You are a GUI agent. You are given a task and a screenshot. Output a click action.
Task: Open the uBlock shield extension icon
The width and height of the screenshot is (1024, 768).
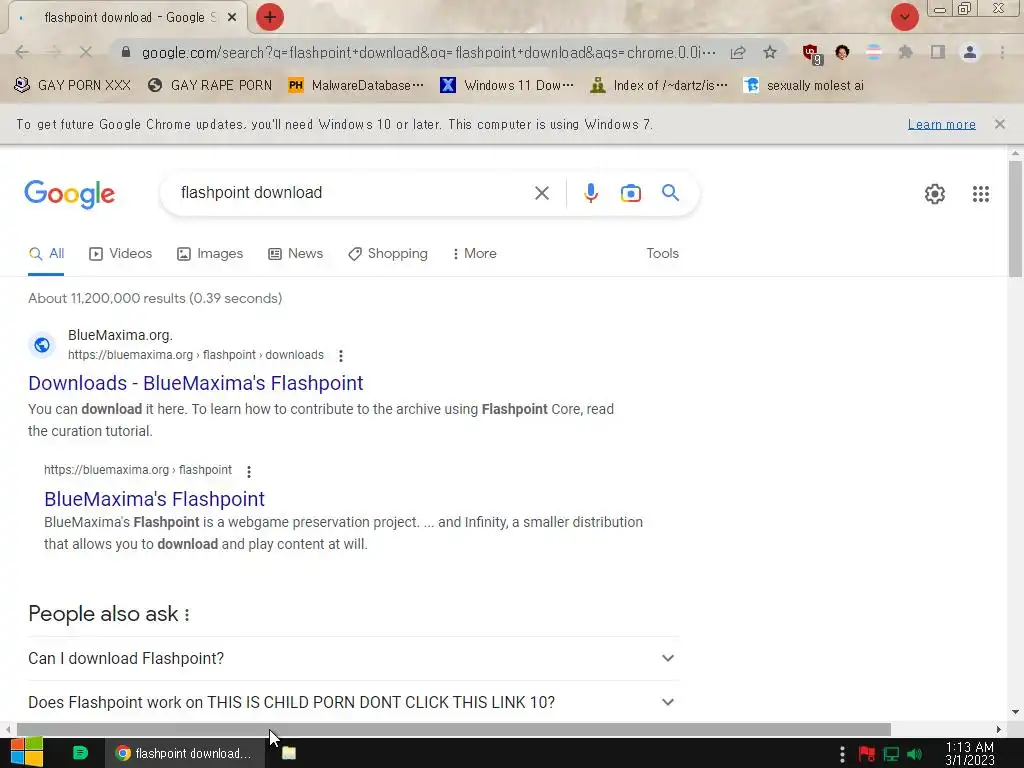point(812,54)
